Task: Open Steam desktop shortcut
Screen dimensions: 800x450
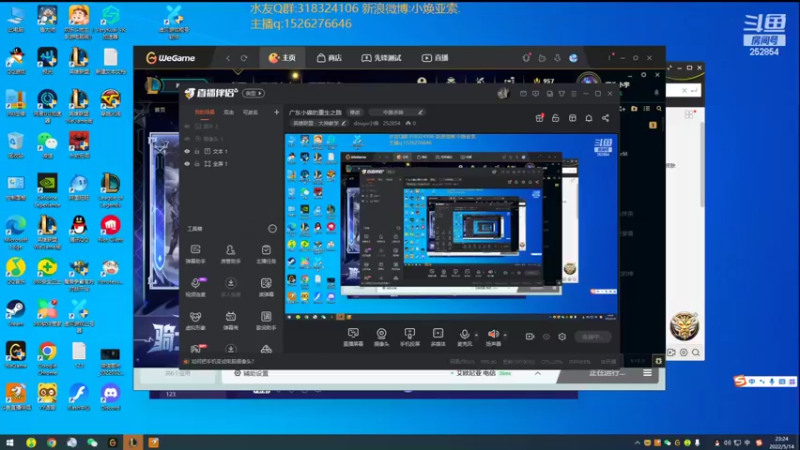Action: pyautogui.click(x=16, y=313)
